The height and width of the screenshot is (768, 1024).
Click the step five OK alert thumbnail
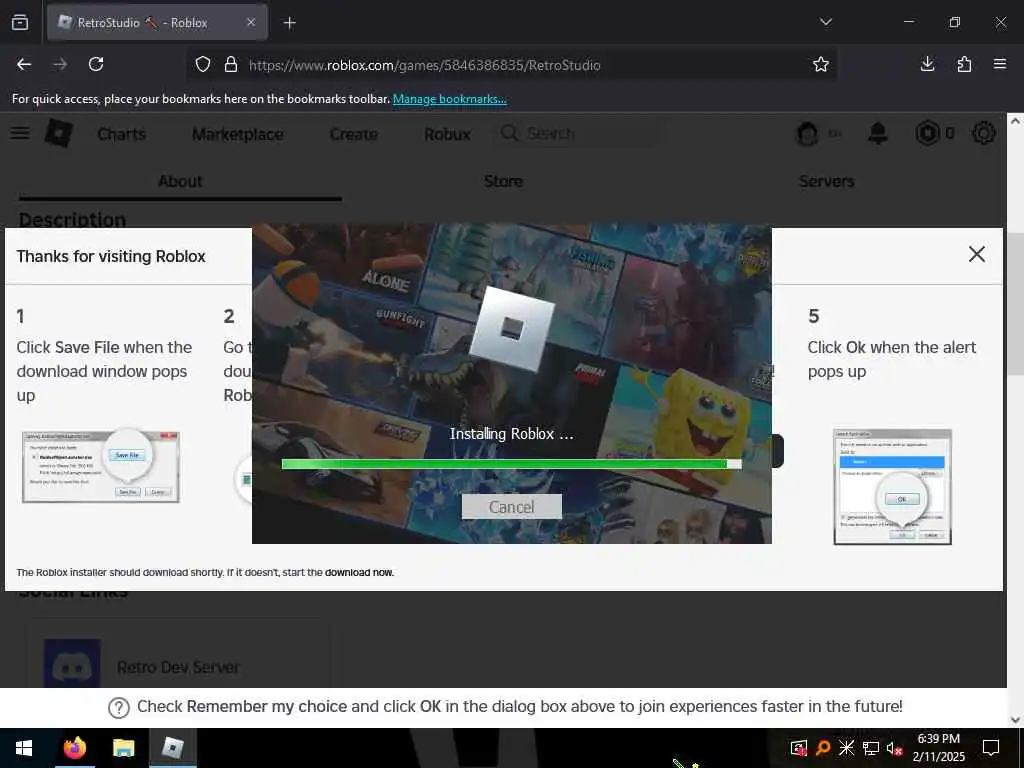click(x=892, y=487)
